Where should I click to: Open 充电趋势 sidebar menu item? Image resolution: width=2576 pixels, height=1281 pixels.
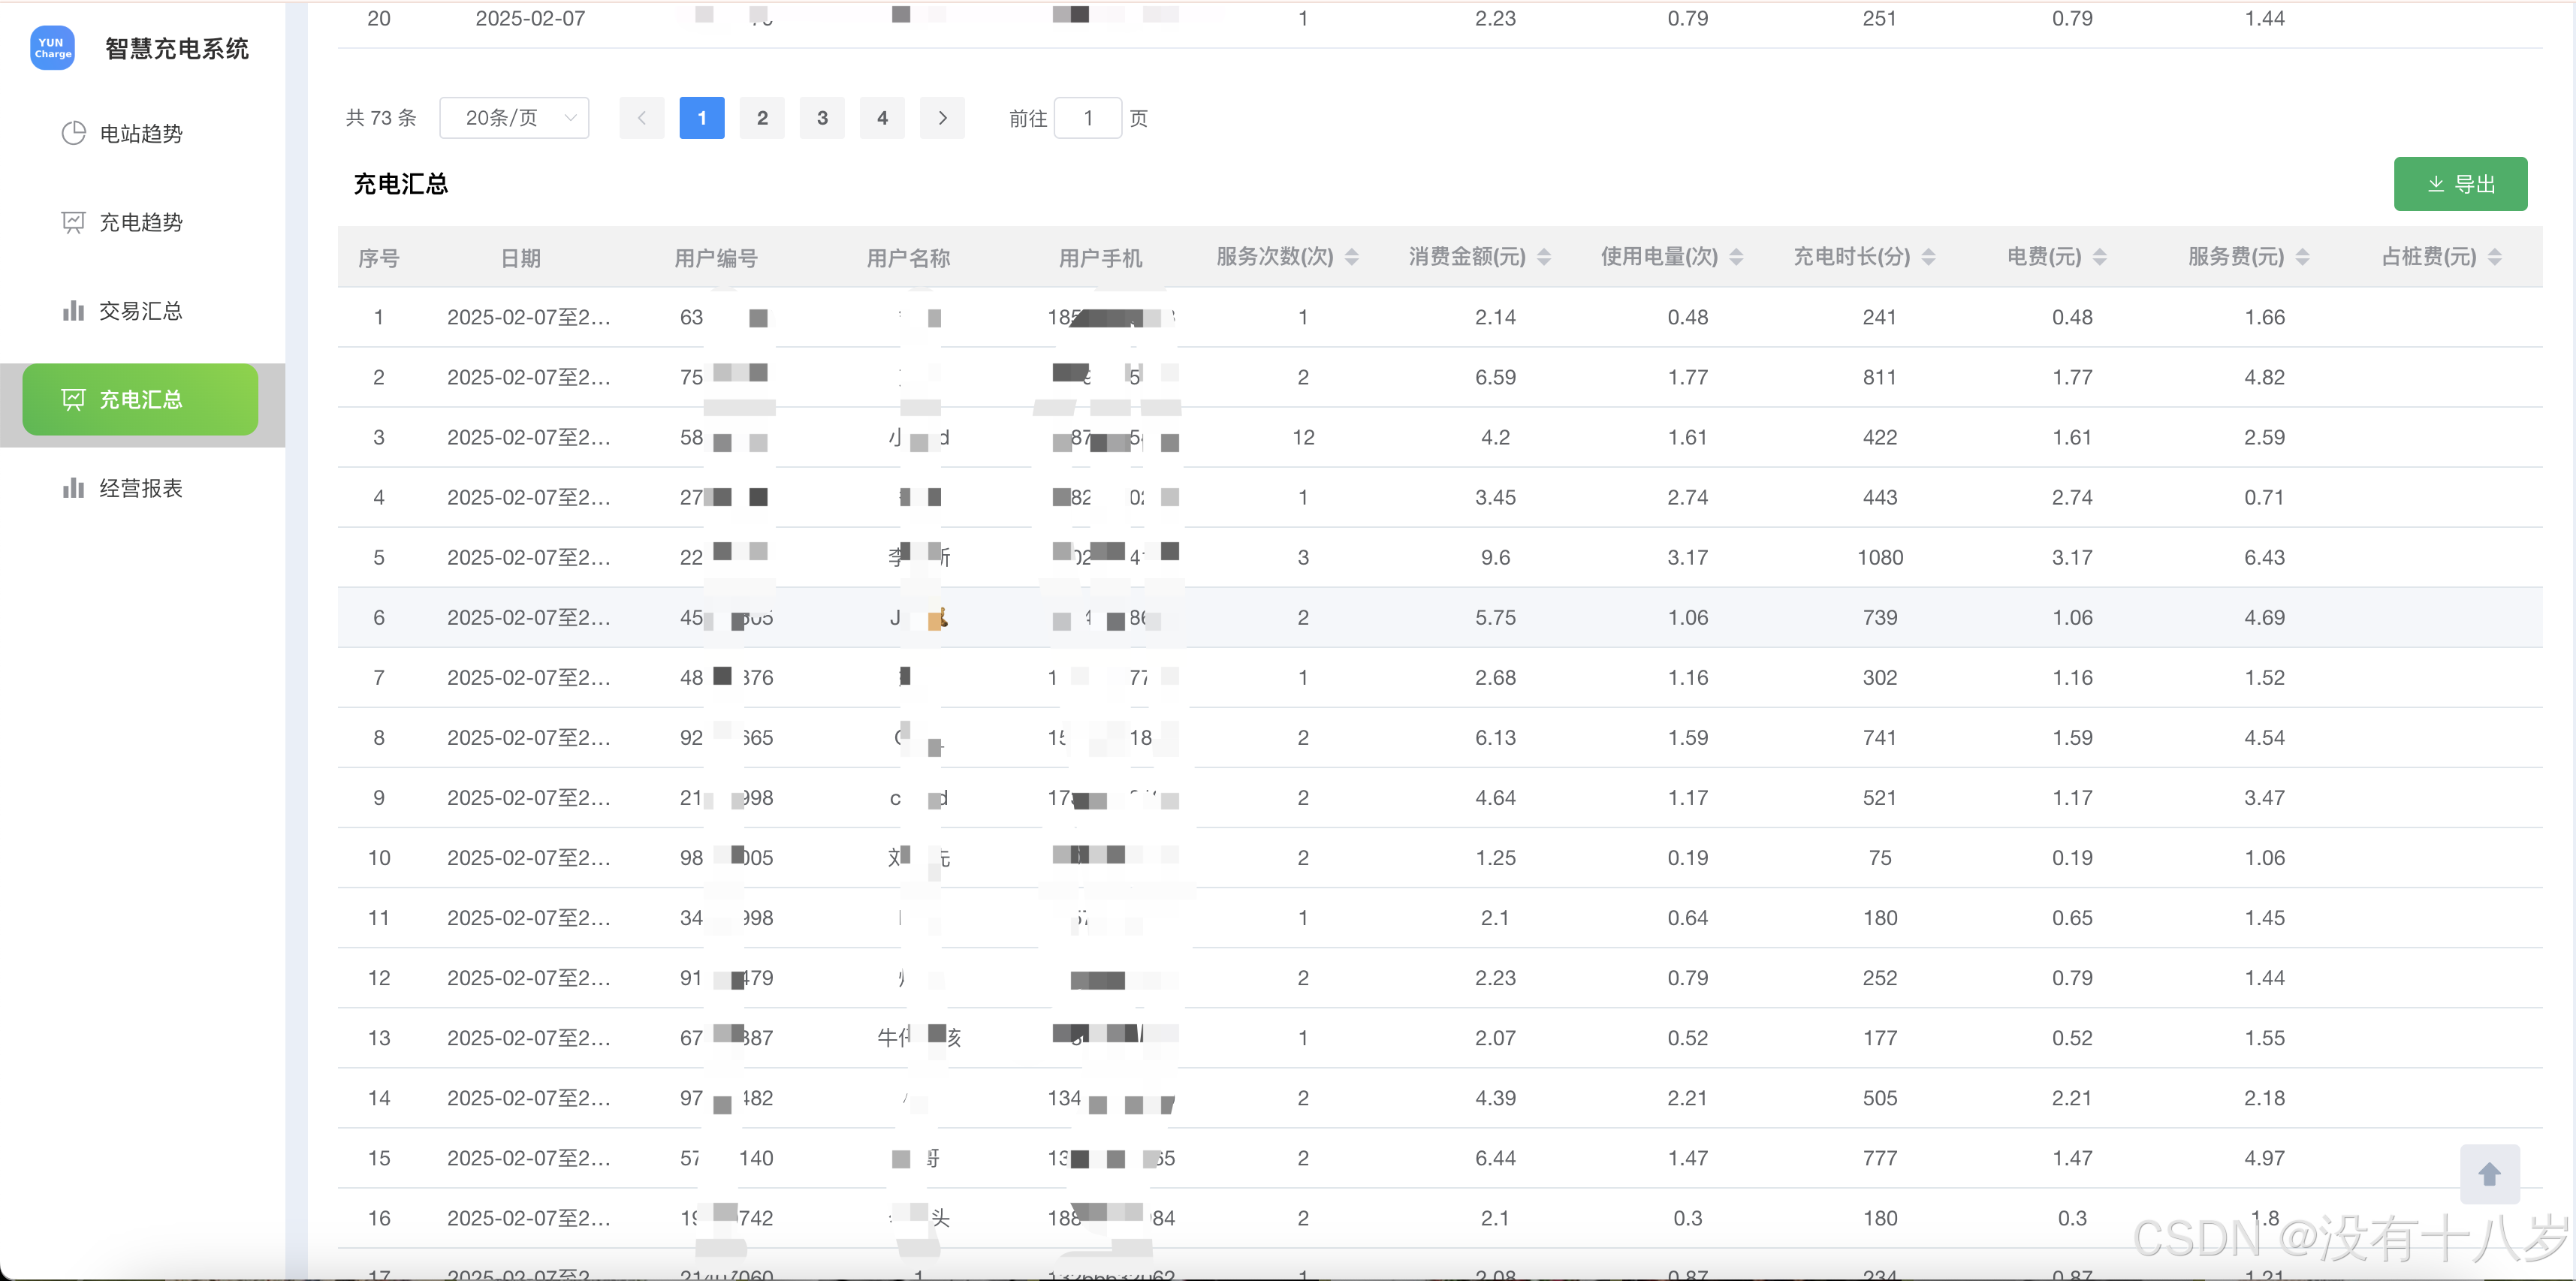(140, 222)
